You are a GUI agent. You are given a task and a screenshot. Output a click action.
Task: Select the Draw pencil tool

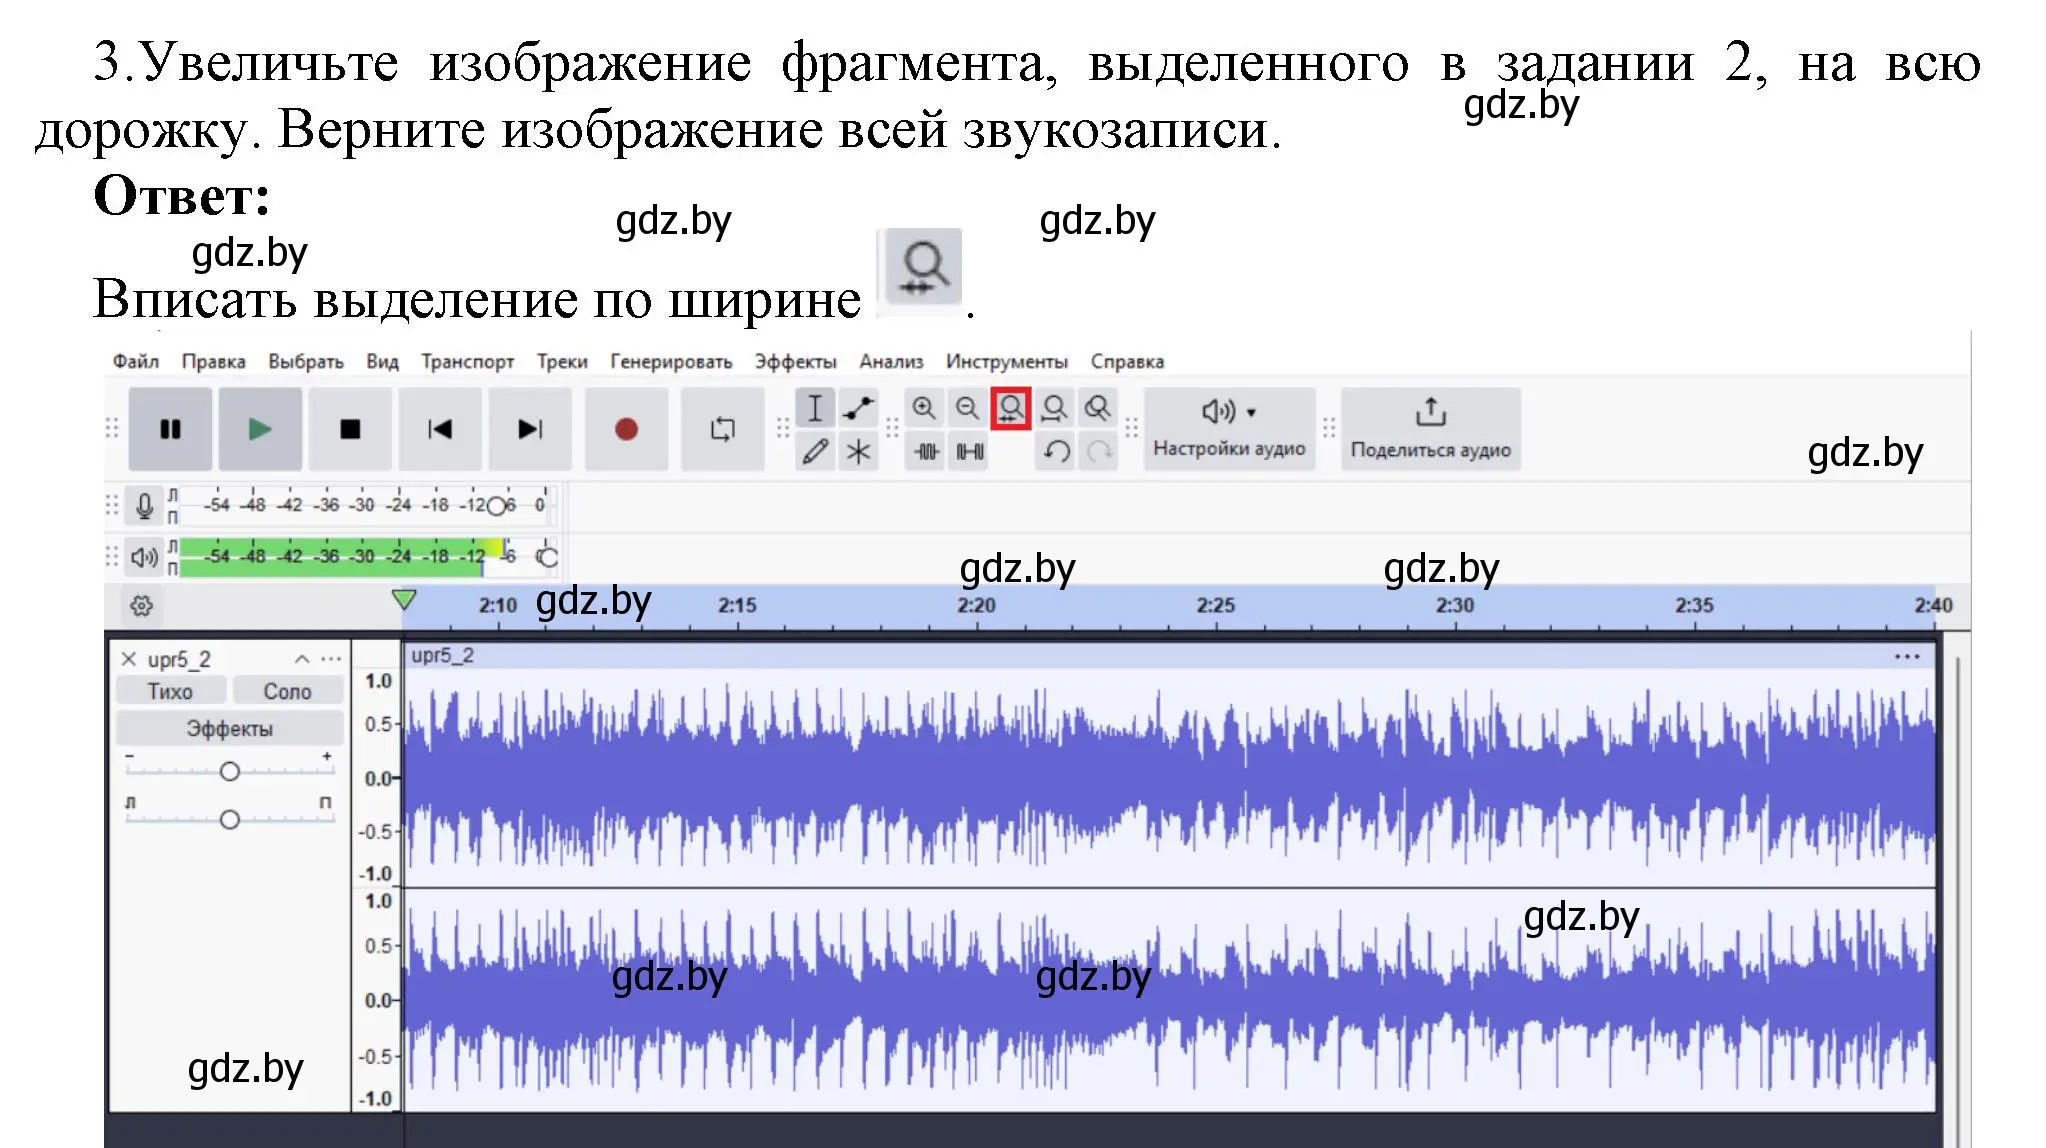pos(815,452)
